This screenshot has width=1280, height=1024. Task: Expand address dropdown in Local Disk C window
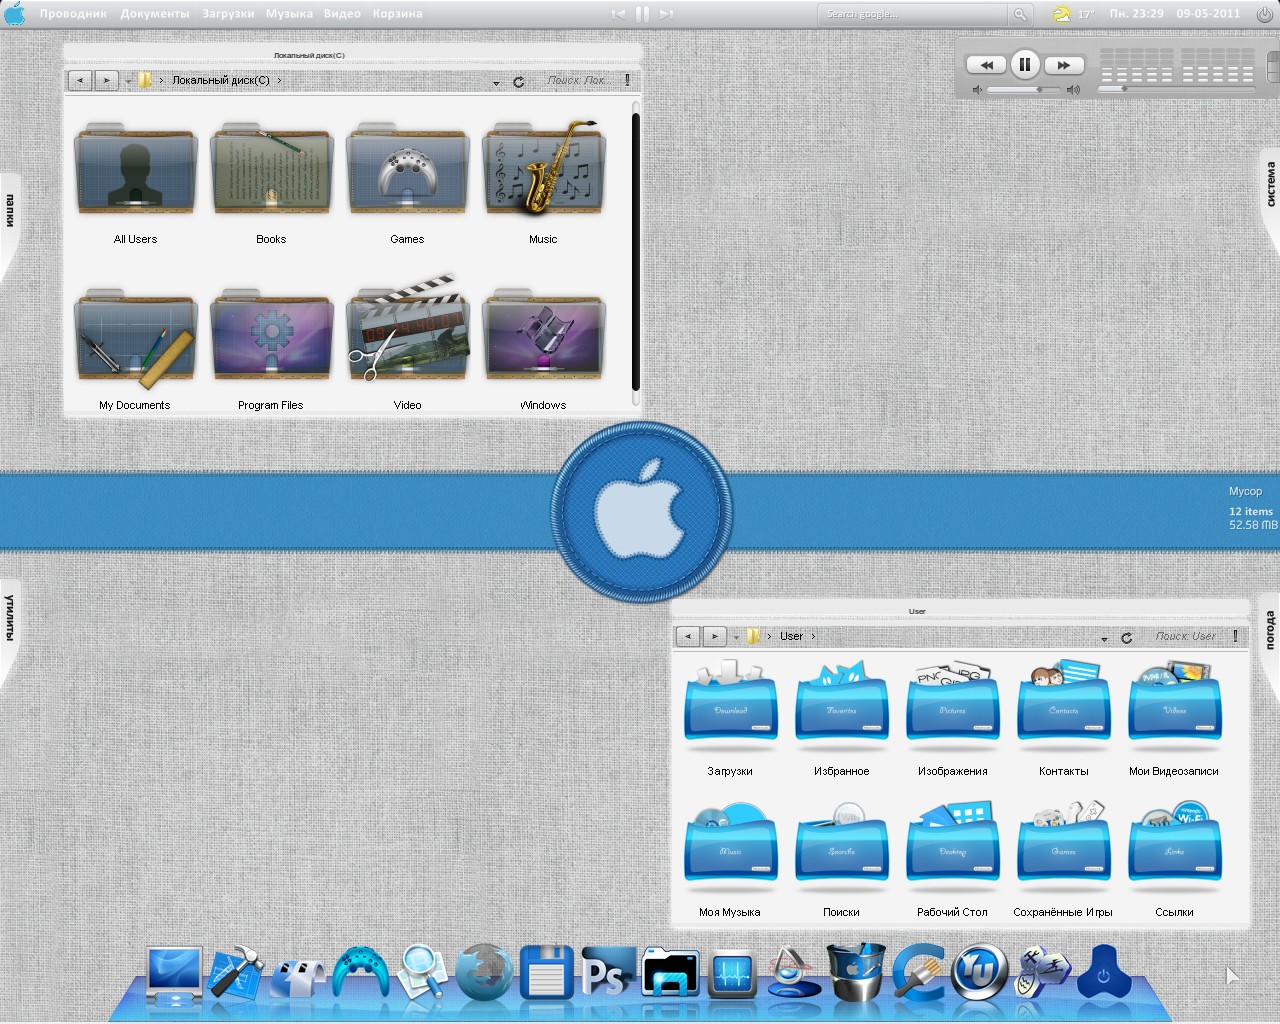[496, 83]
